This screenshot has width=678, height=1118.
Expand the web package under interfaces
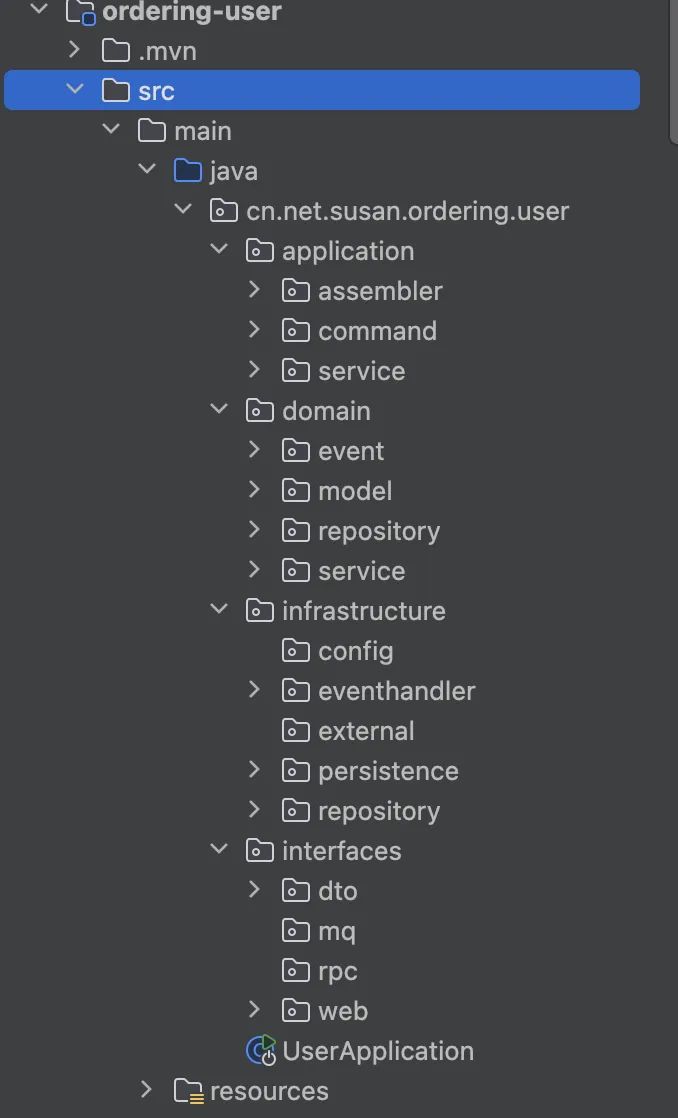click(x=254, y=1011)
